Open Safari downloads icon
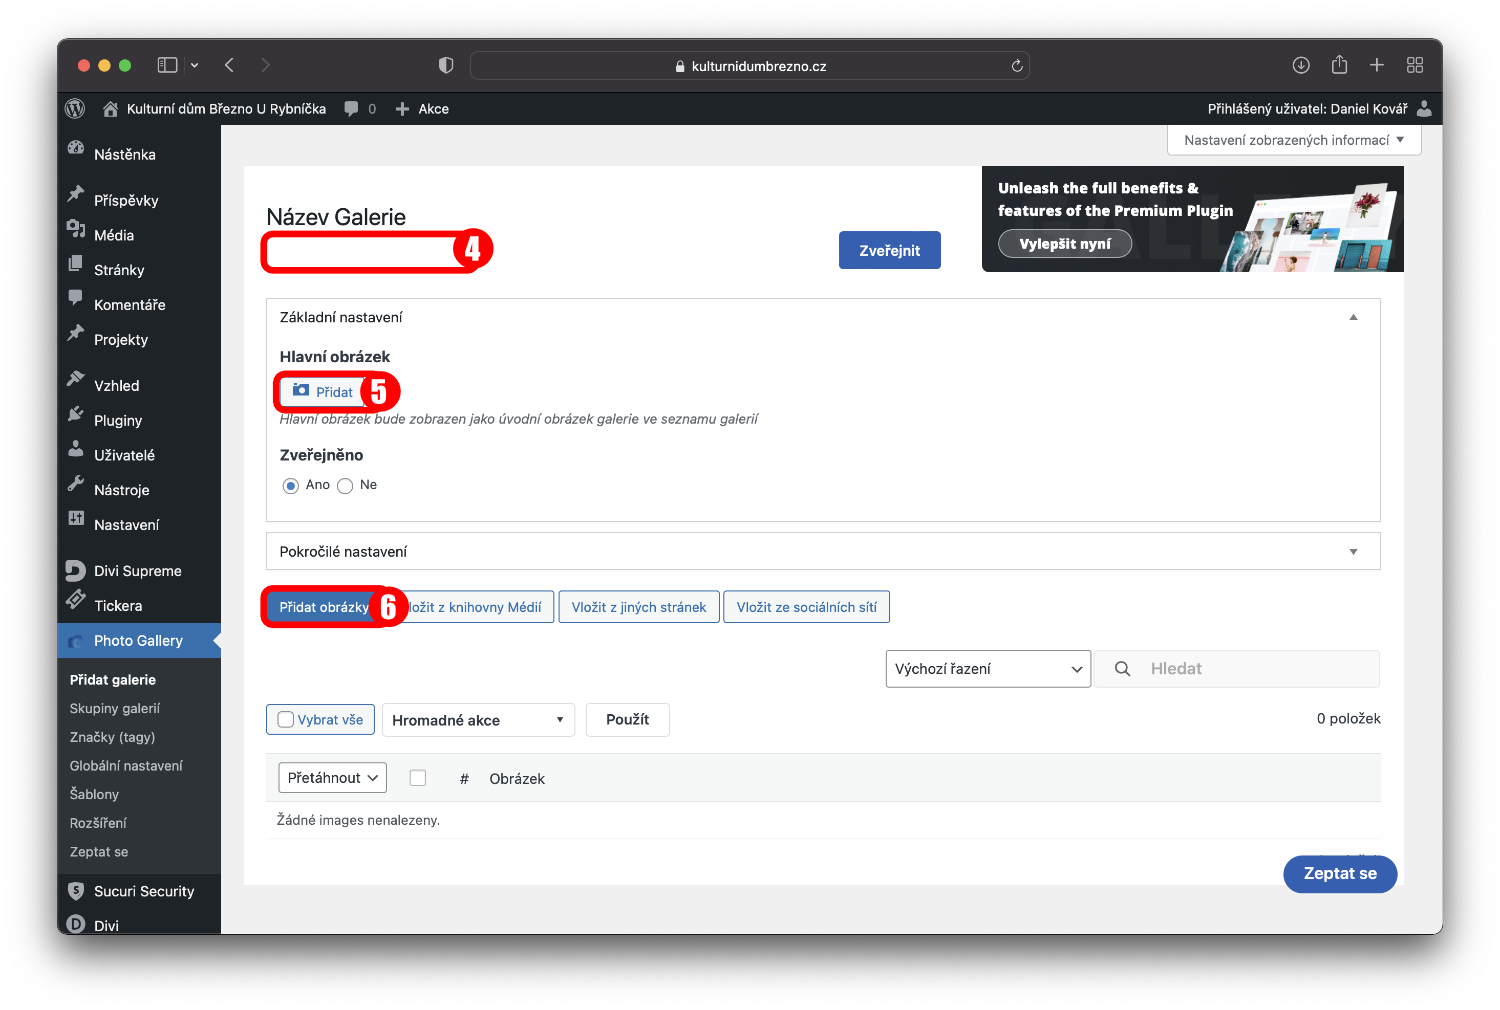This screenshot has height=1010, width=1500. [1301, 65]
